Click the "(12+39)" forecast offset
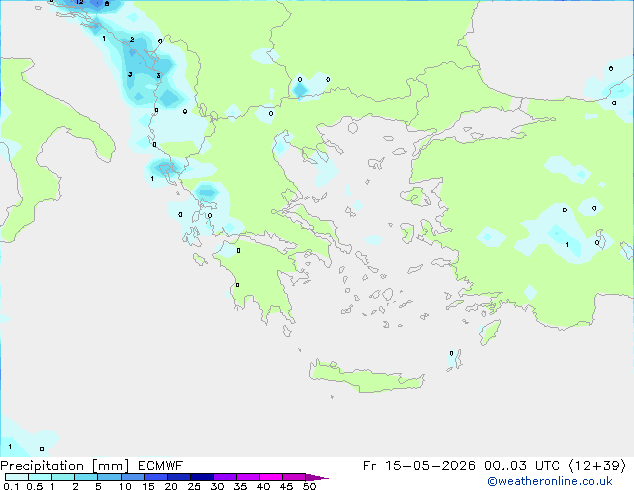 597,466
